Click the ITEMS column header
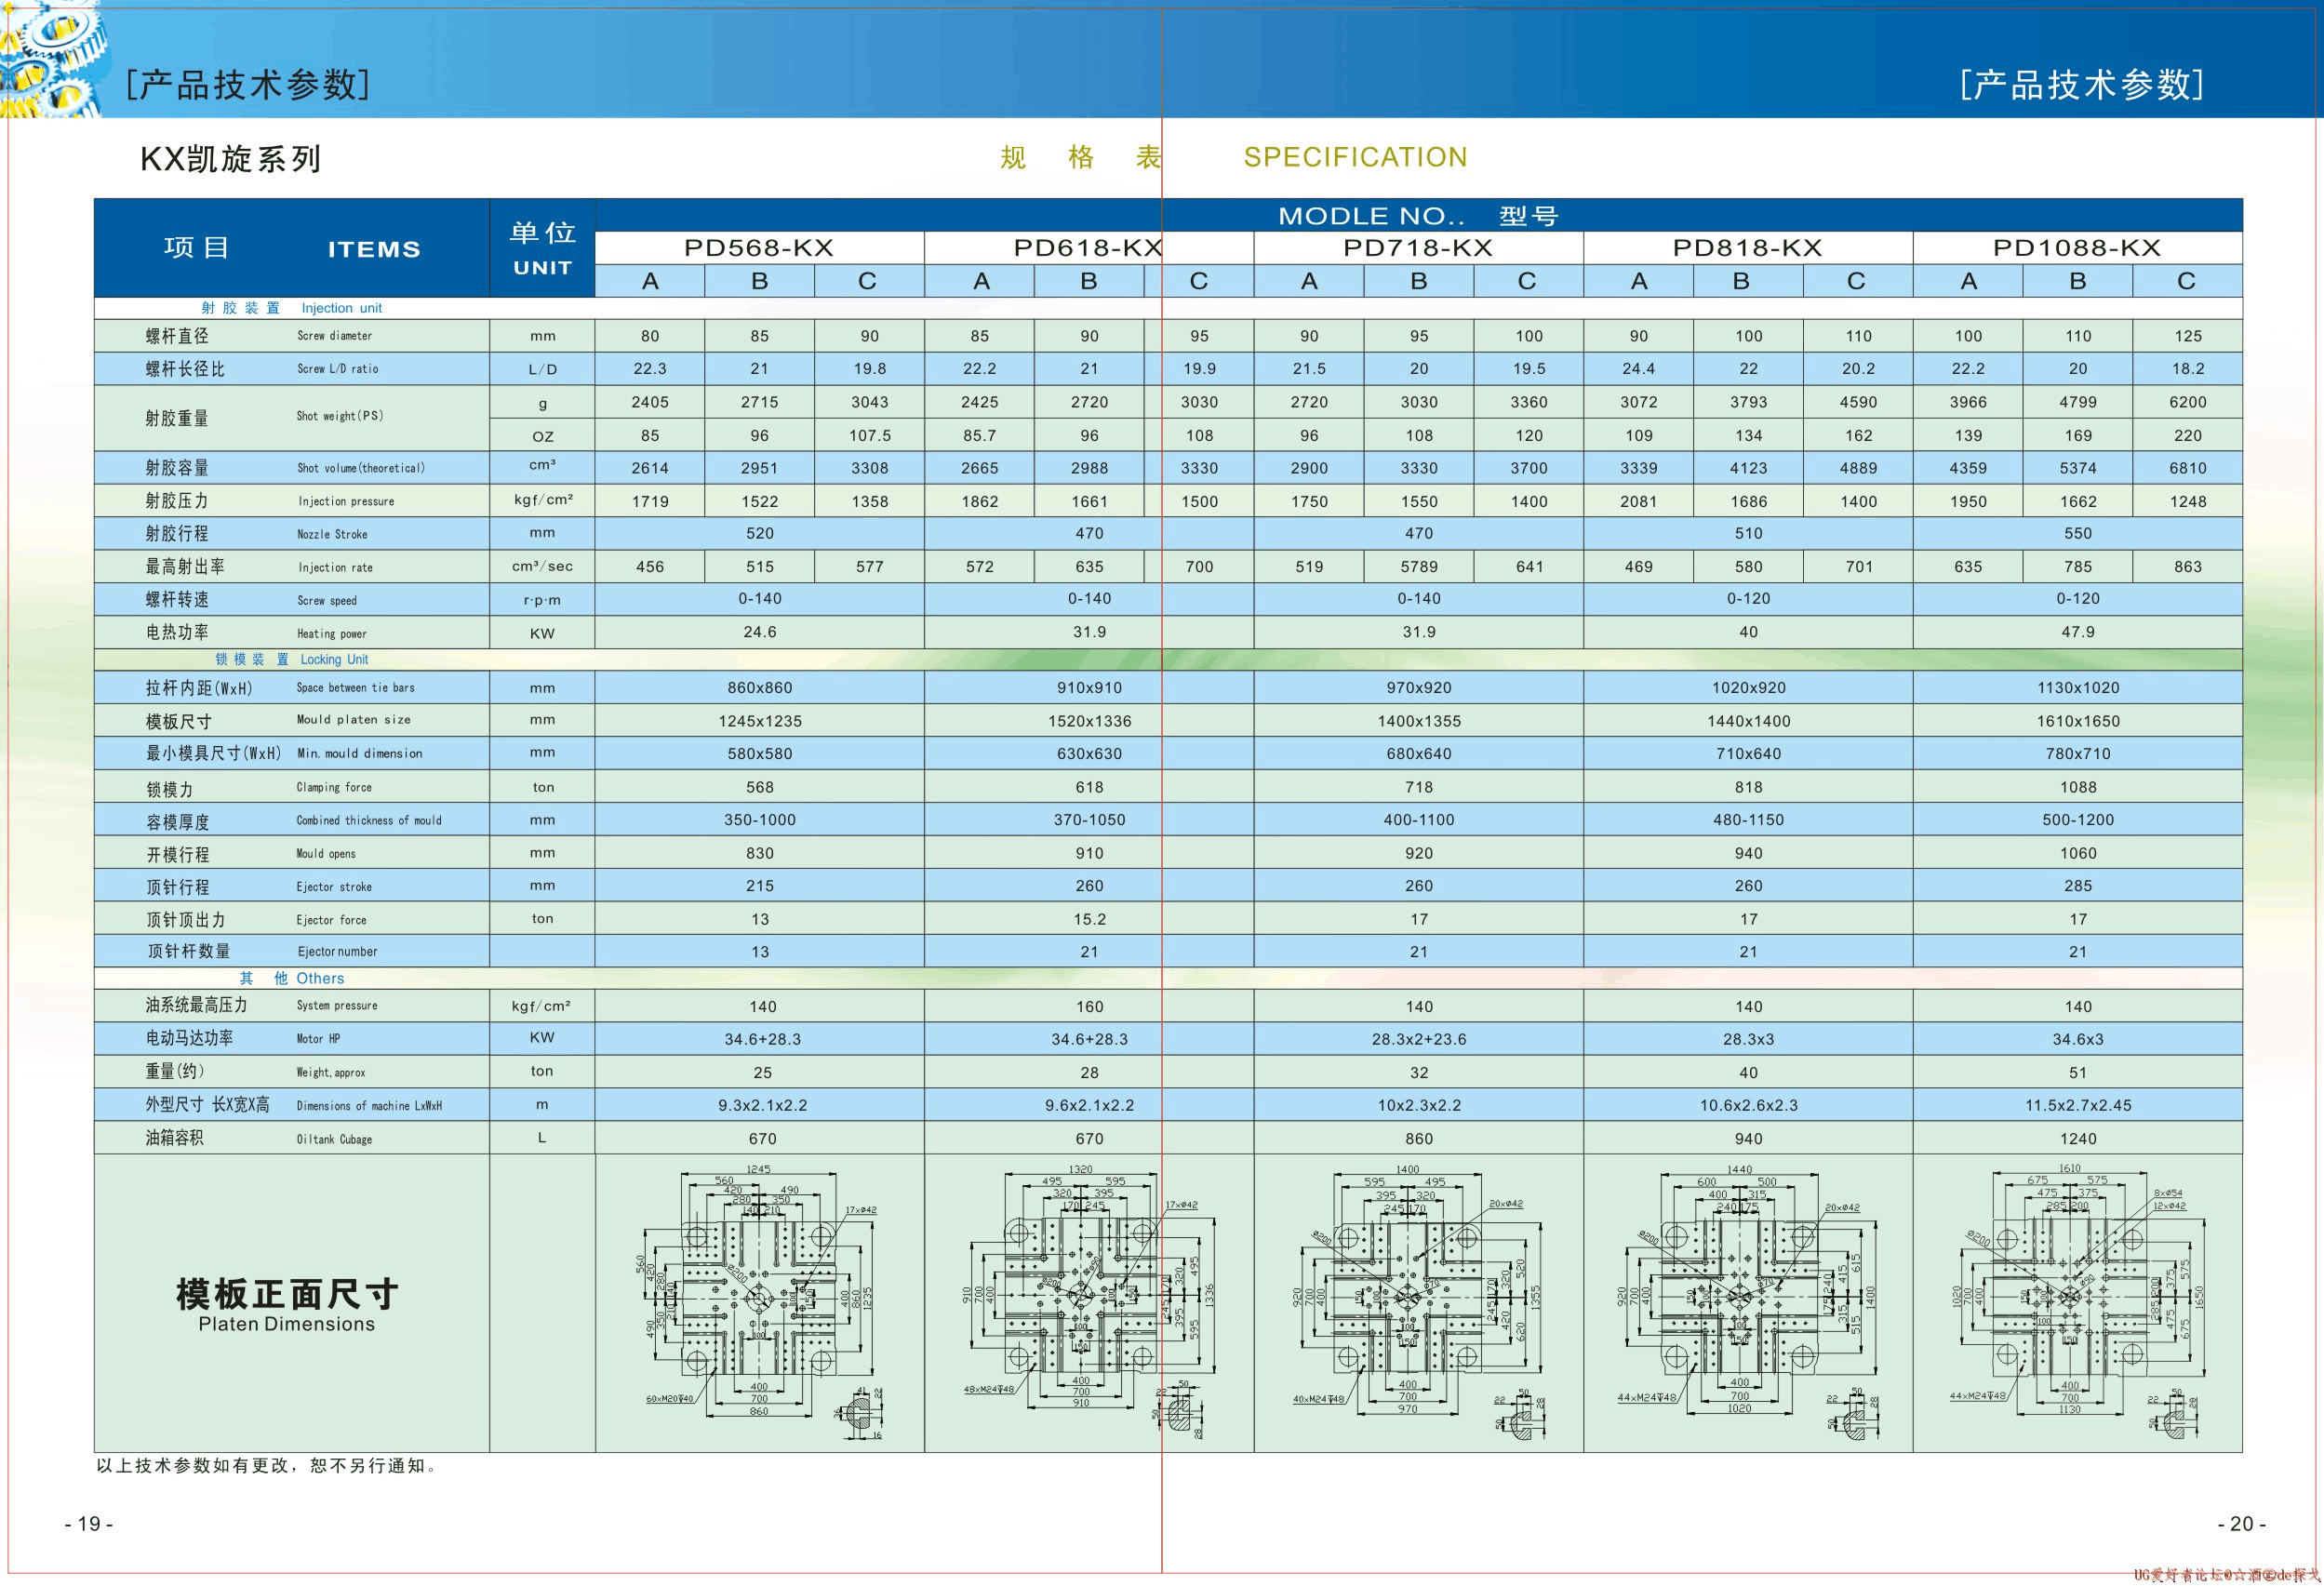The image size is (2324, 1586). point(375,249)
